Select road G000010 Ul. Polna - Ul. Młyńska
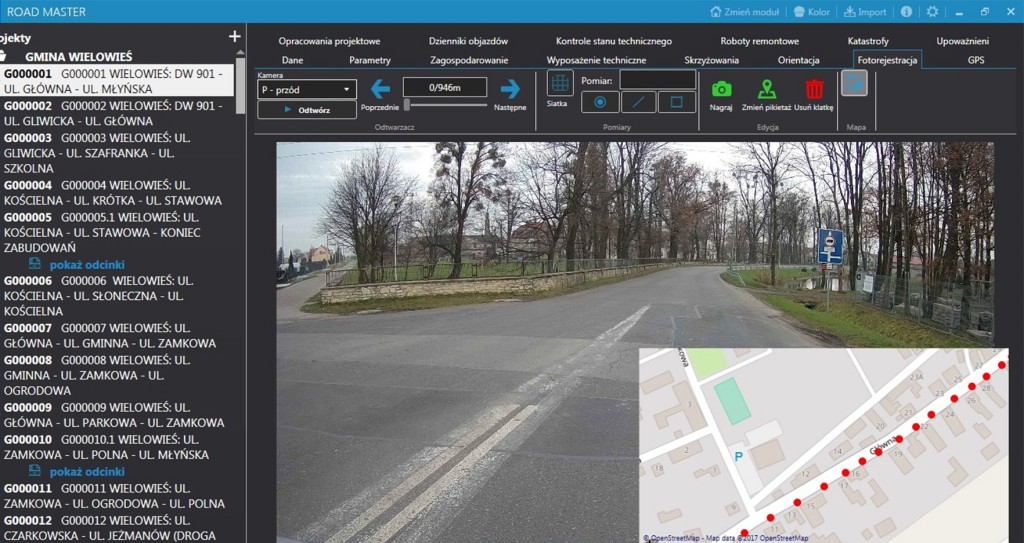Screen dimensions: 1024x543 pyautogui.click(x=116, y=446)
